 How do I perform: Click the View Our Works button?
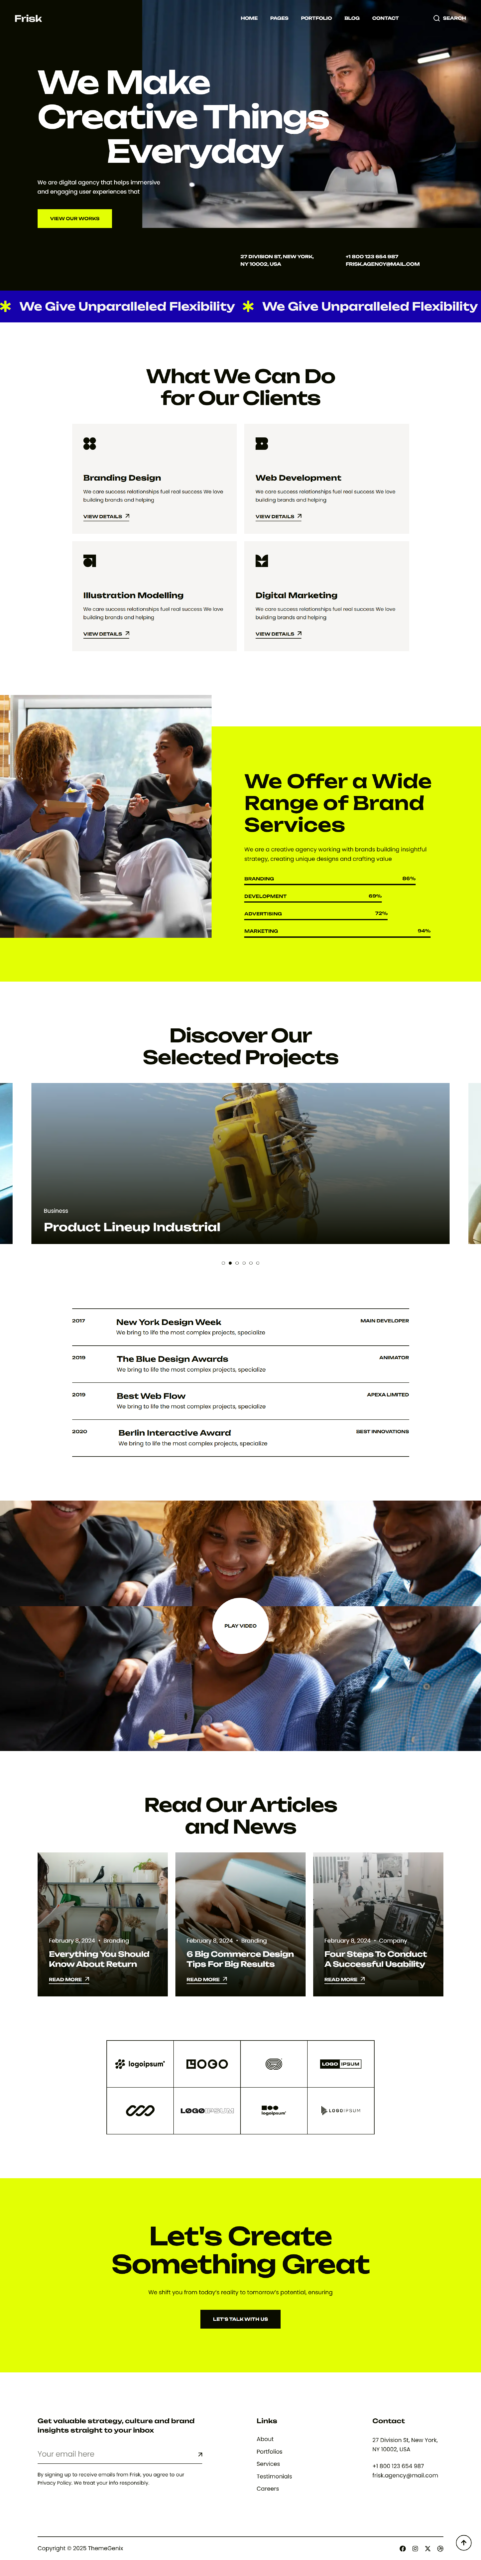[x=75, y=218]
